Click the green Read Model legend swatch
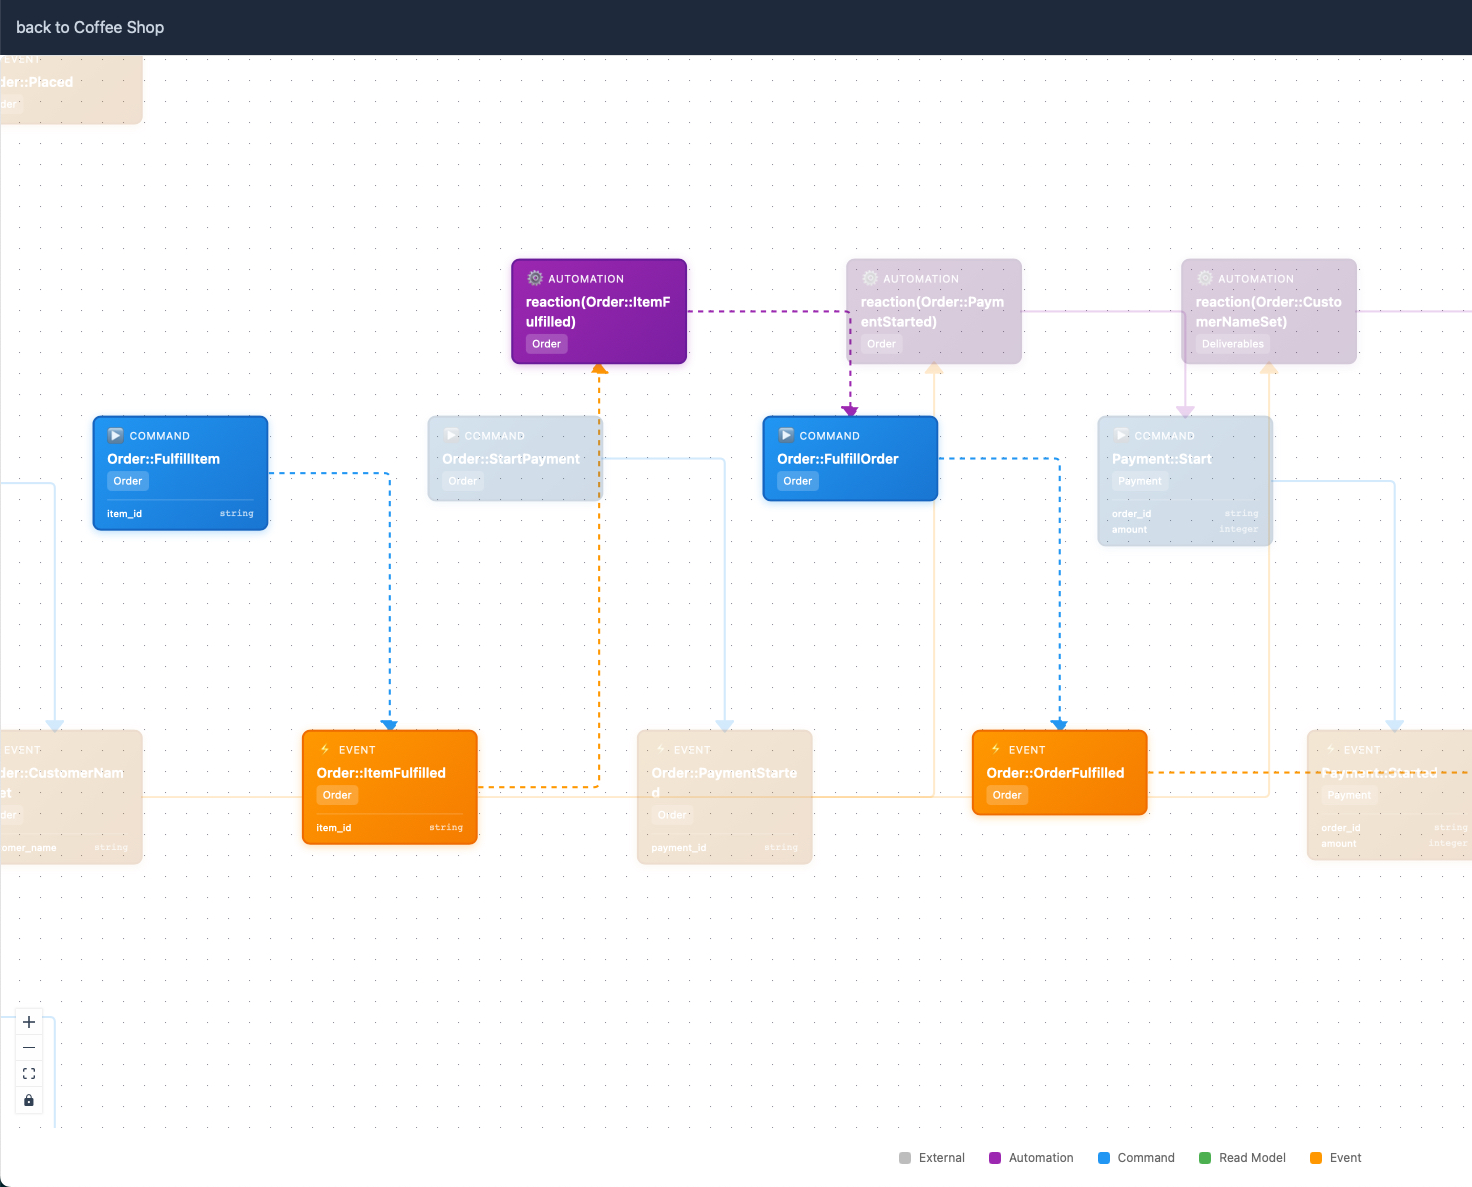 point(1205,1158)
